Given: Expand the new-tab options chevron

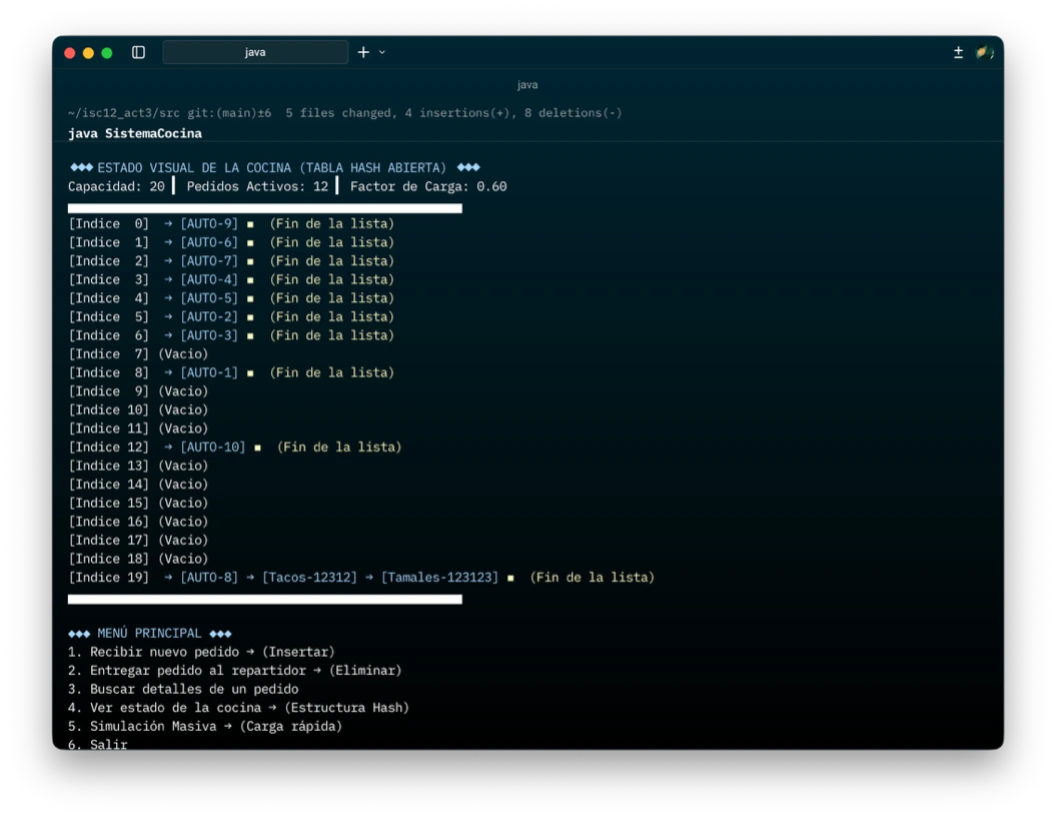Looking at the screenshot, I should pyautogui.click(x=382, y=52).
